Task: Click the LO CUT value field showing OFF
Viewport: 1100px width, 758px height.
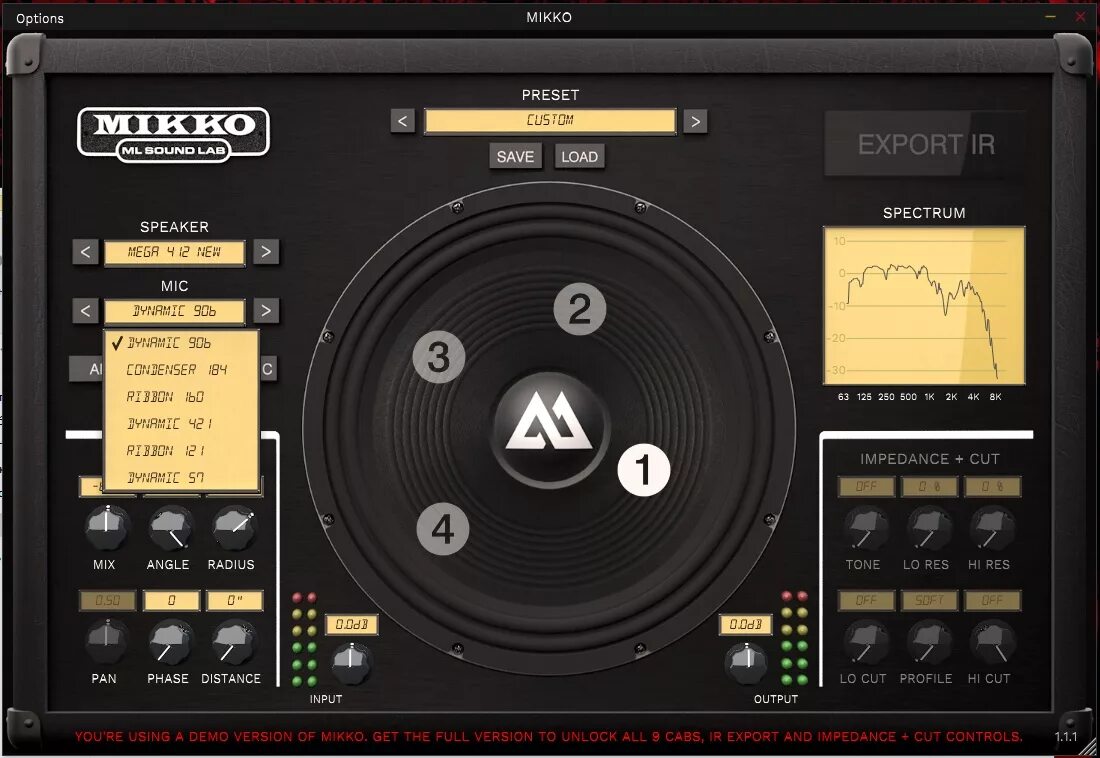Action: [x=866, y=601]
